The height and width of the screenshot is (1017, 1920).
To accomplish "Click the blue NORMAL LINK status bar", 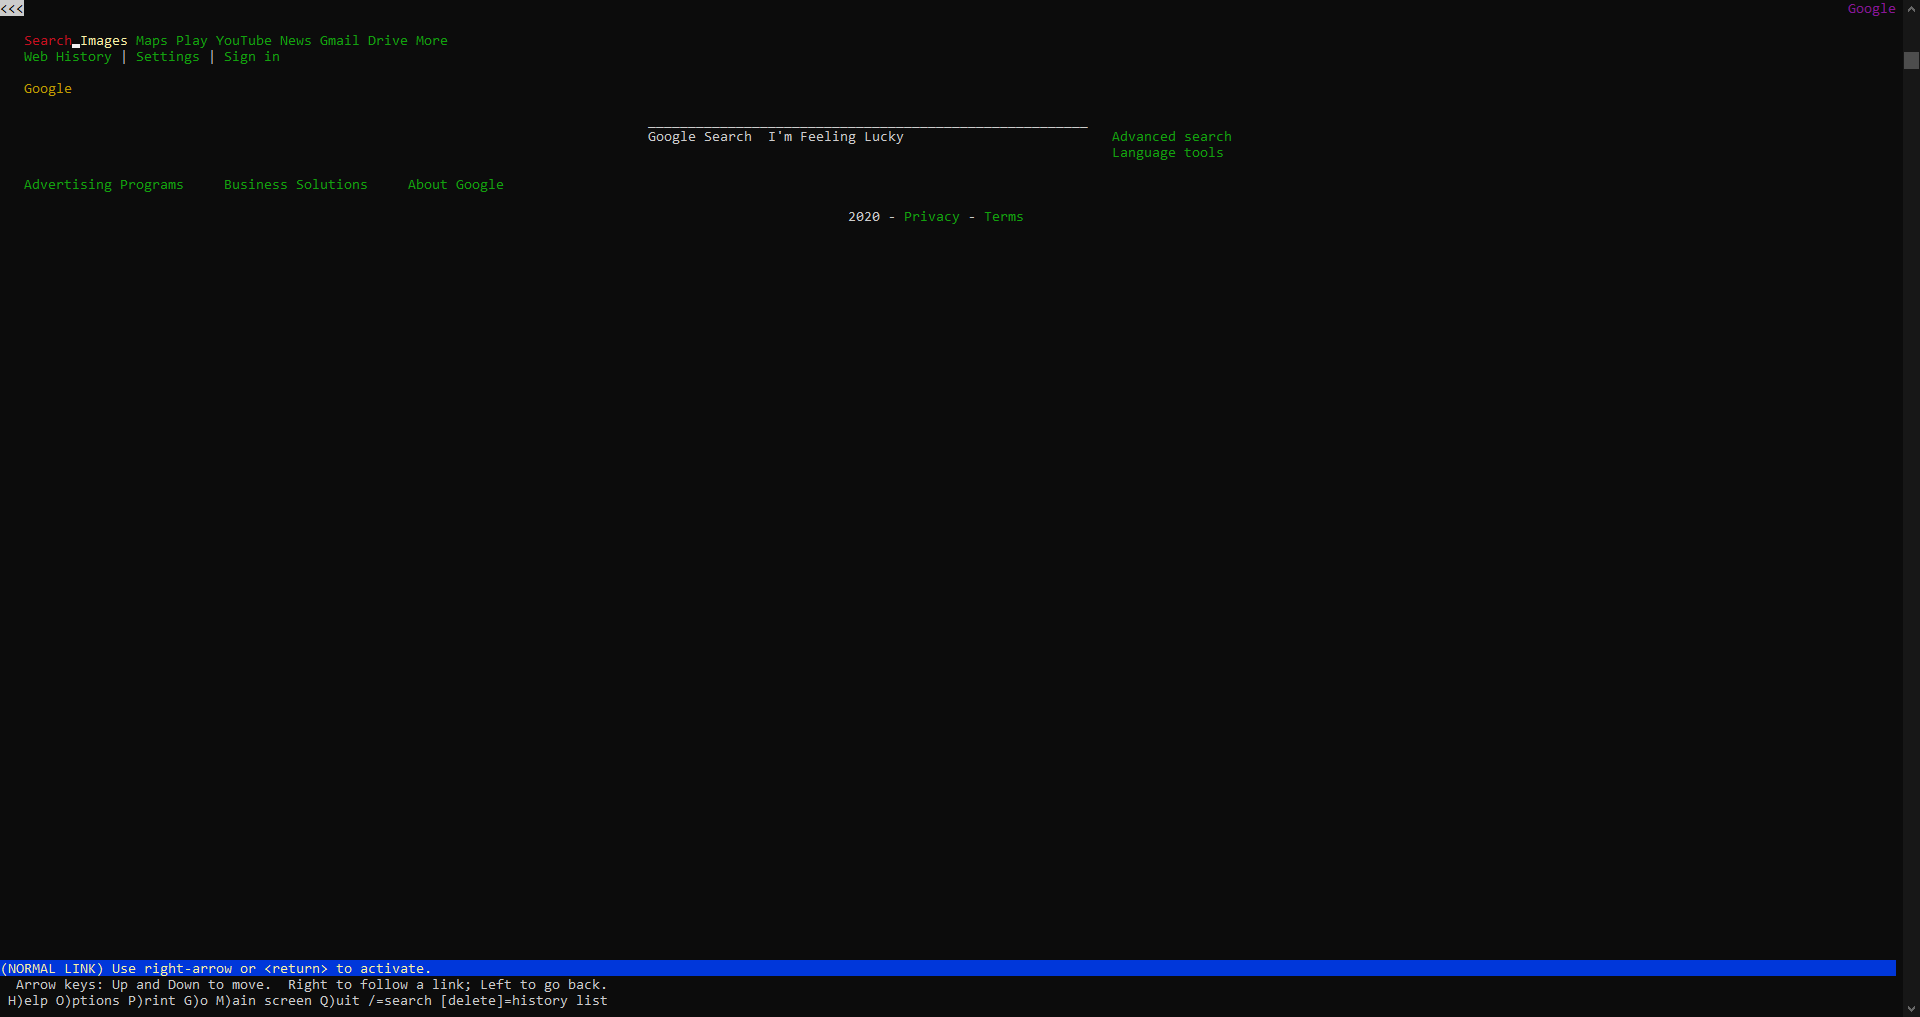I will coord(948,969).
